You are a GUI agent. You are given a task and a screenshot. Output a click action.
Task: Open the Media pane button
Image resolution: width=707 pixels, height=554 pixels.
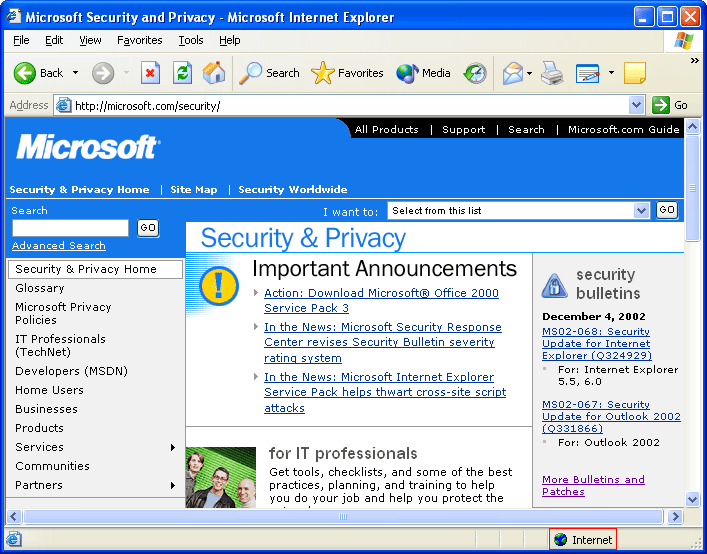(423, 73)
